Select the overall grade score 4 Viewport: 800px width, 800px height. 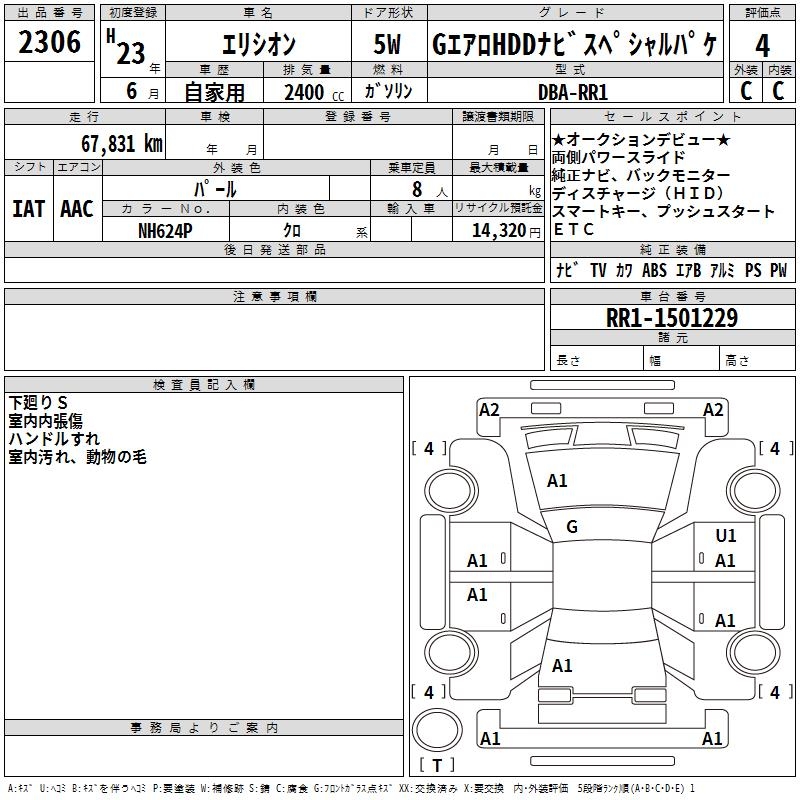762,44
